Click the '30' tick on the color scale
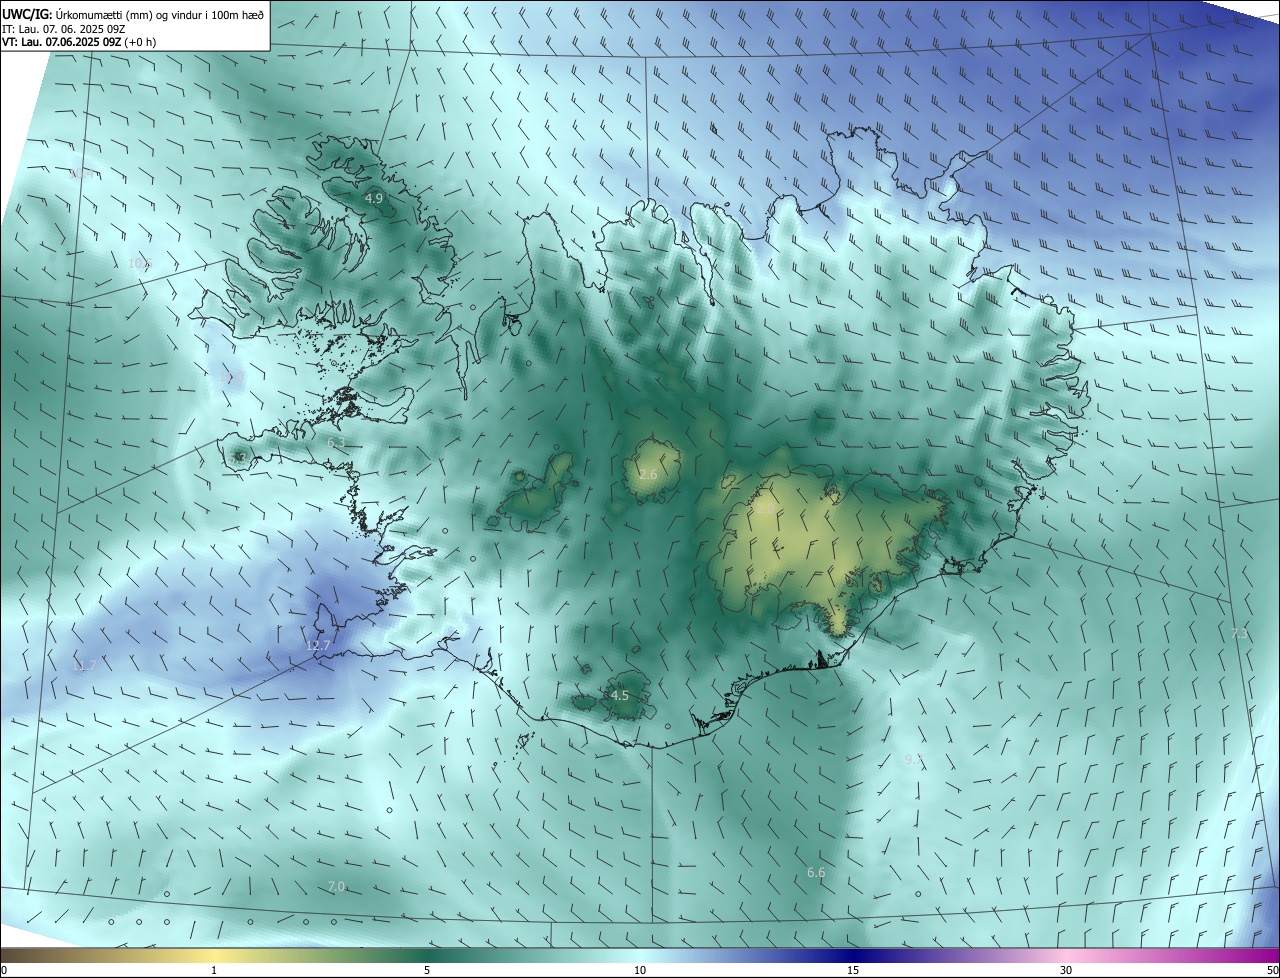 click(x=1066, y=970)
